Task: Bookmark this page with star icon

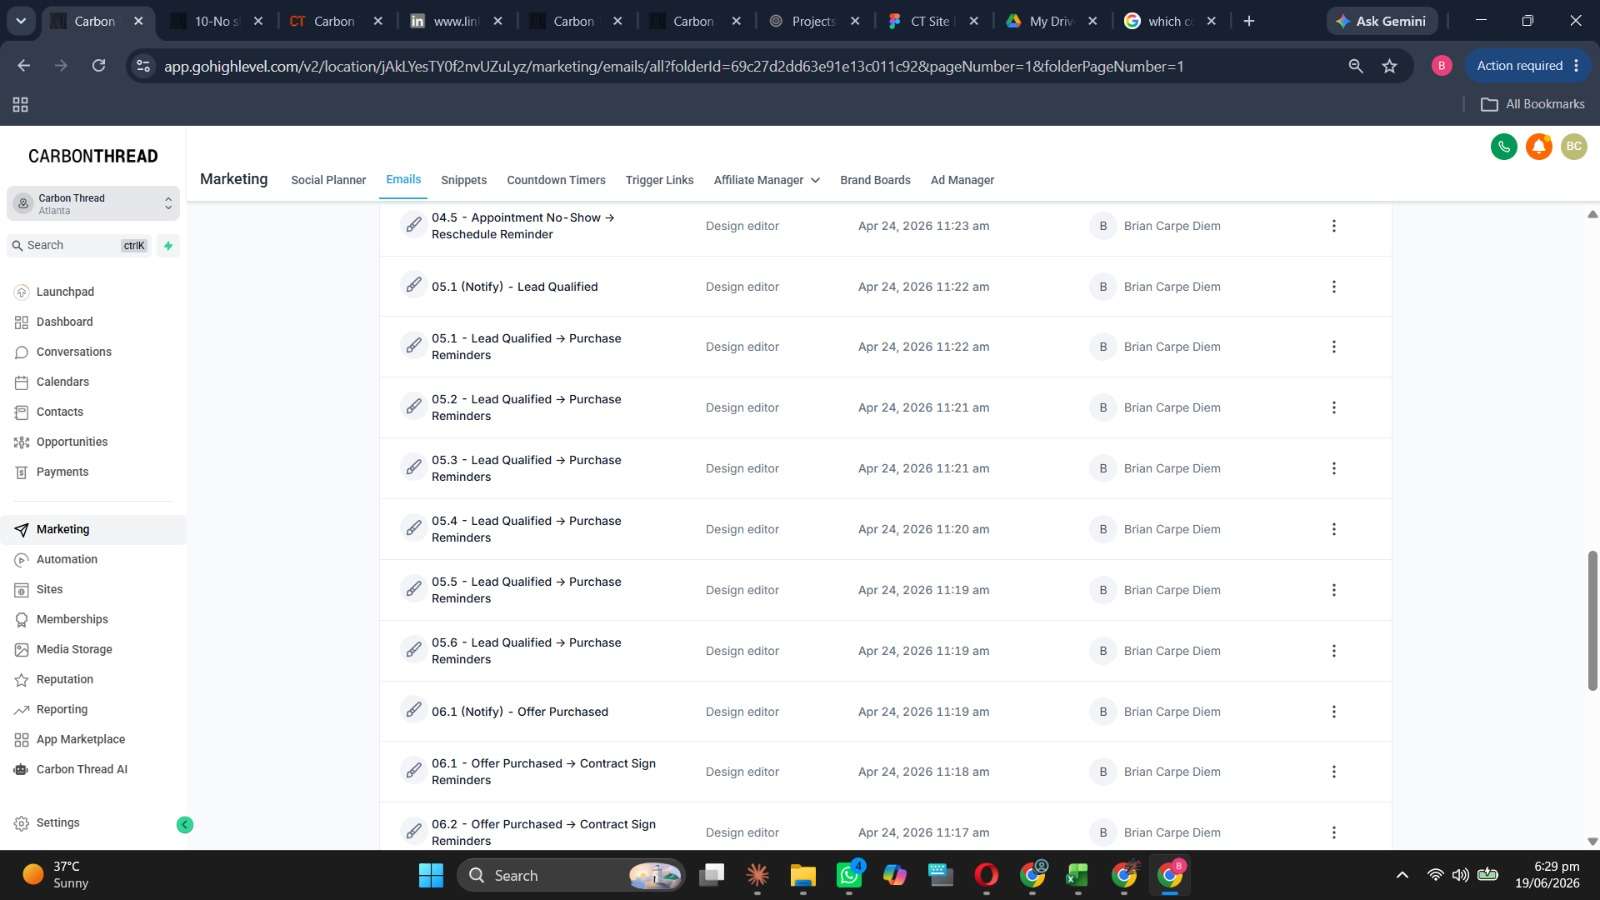Action: [1389, 66]
